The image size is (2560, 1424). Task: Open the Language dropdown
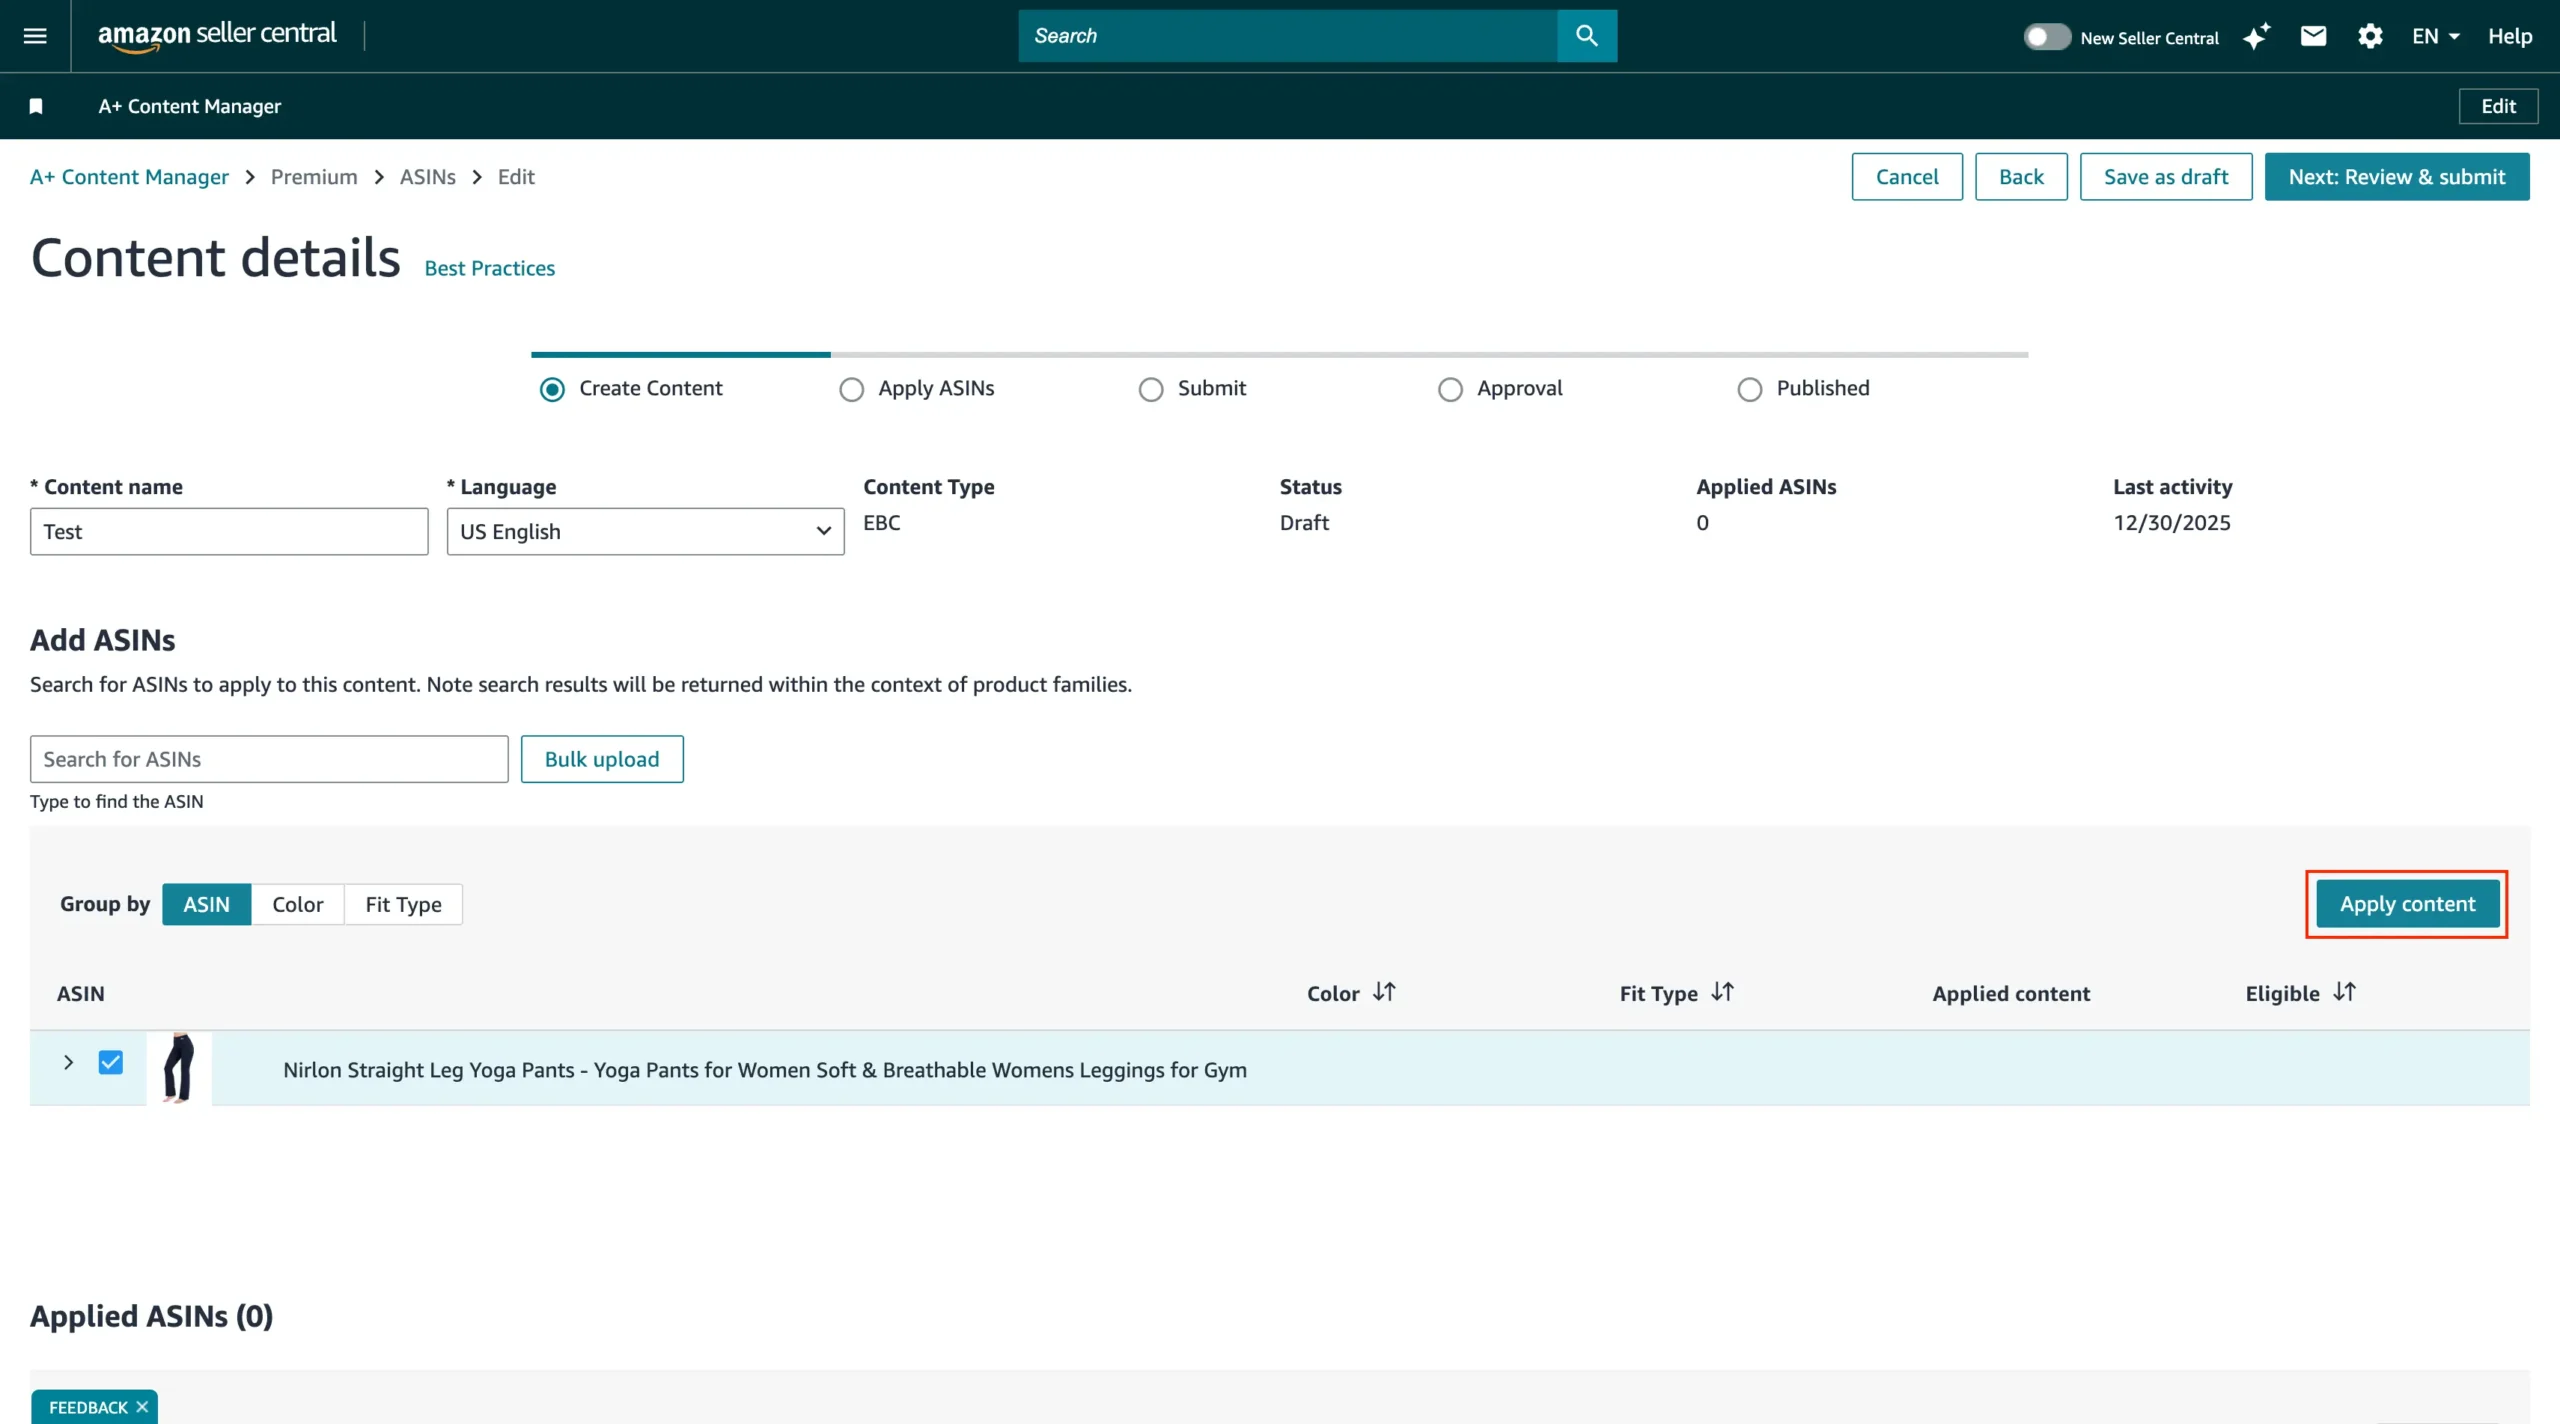tap(645, 531)
